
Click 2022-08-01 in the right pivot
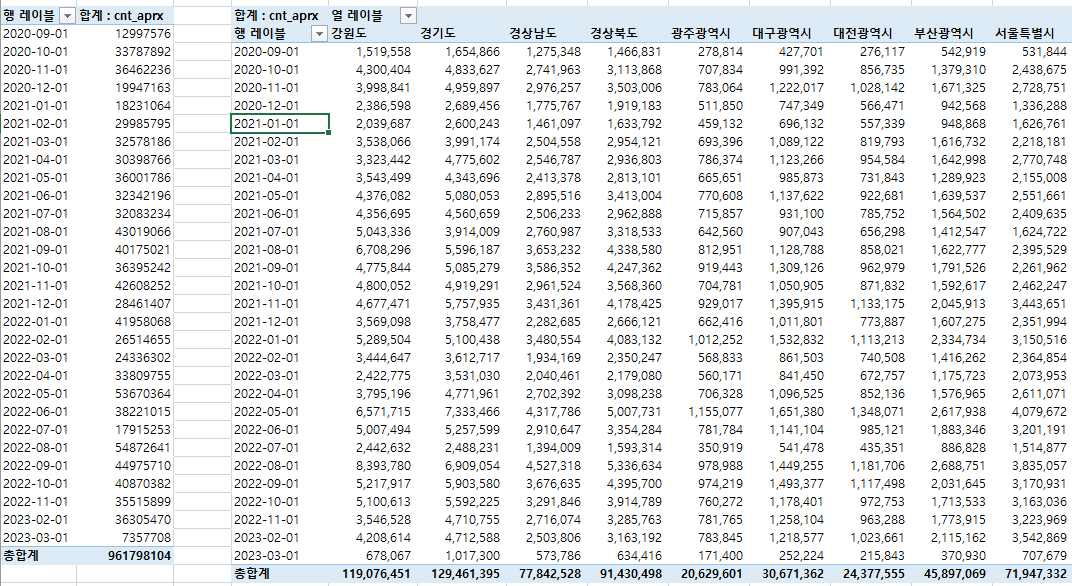coord(267,466)
